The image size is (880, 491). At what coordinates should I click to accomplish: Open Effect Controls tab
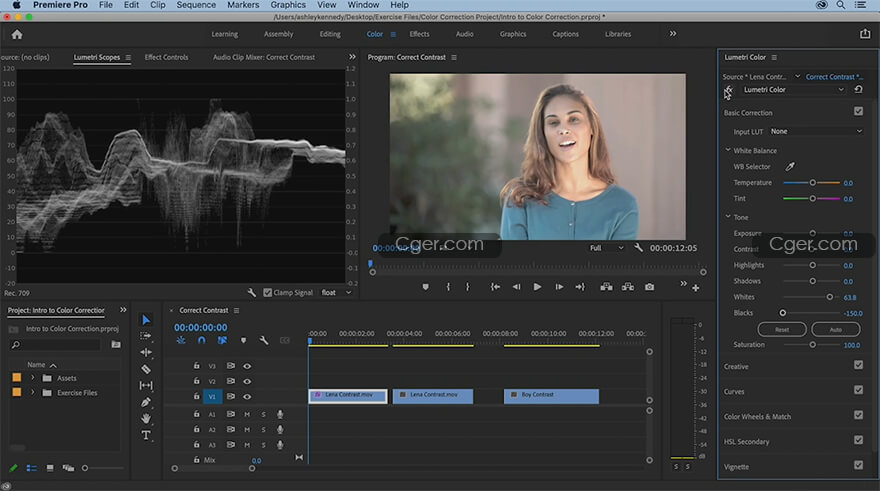click(167, 57)
